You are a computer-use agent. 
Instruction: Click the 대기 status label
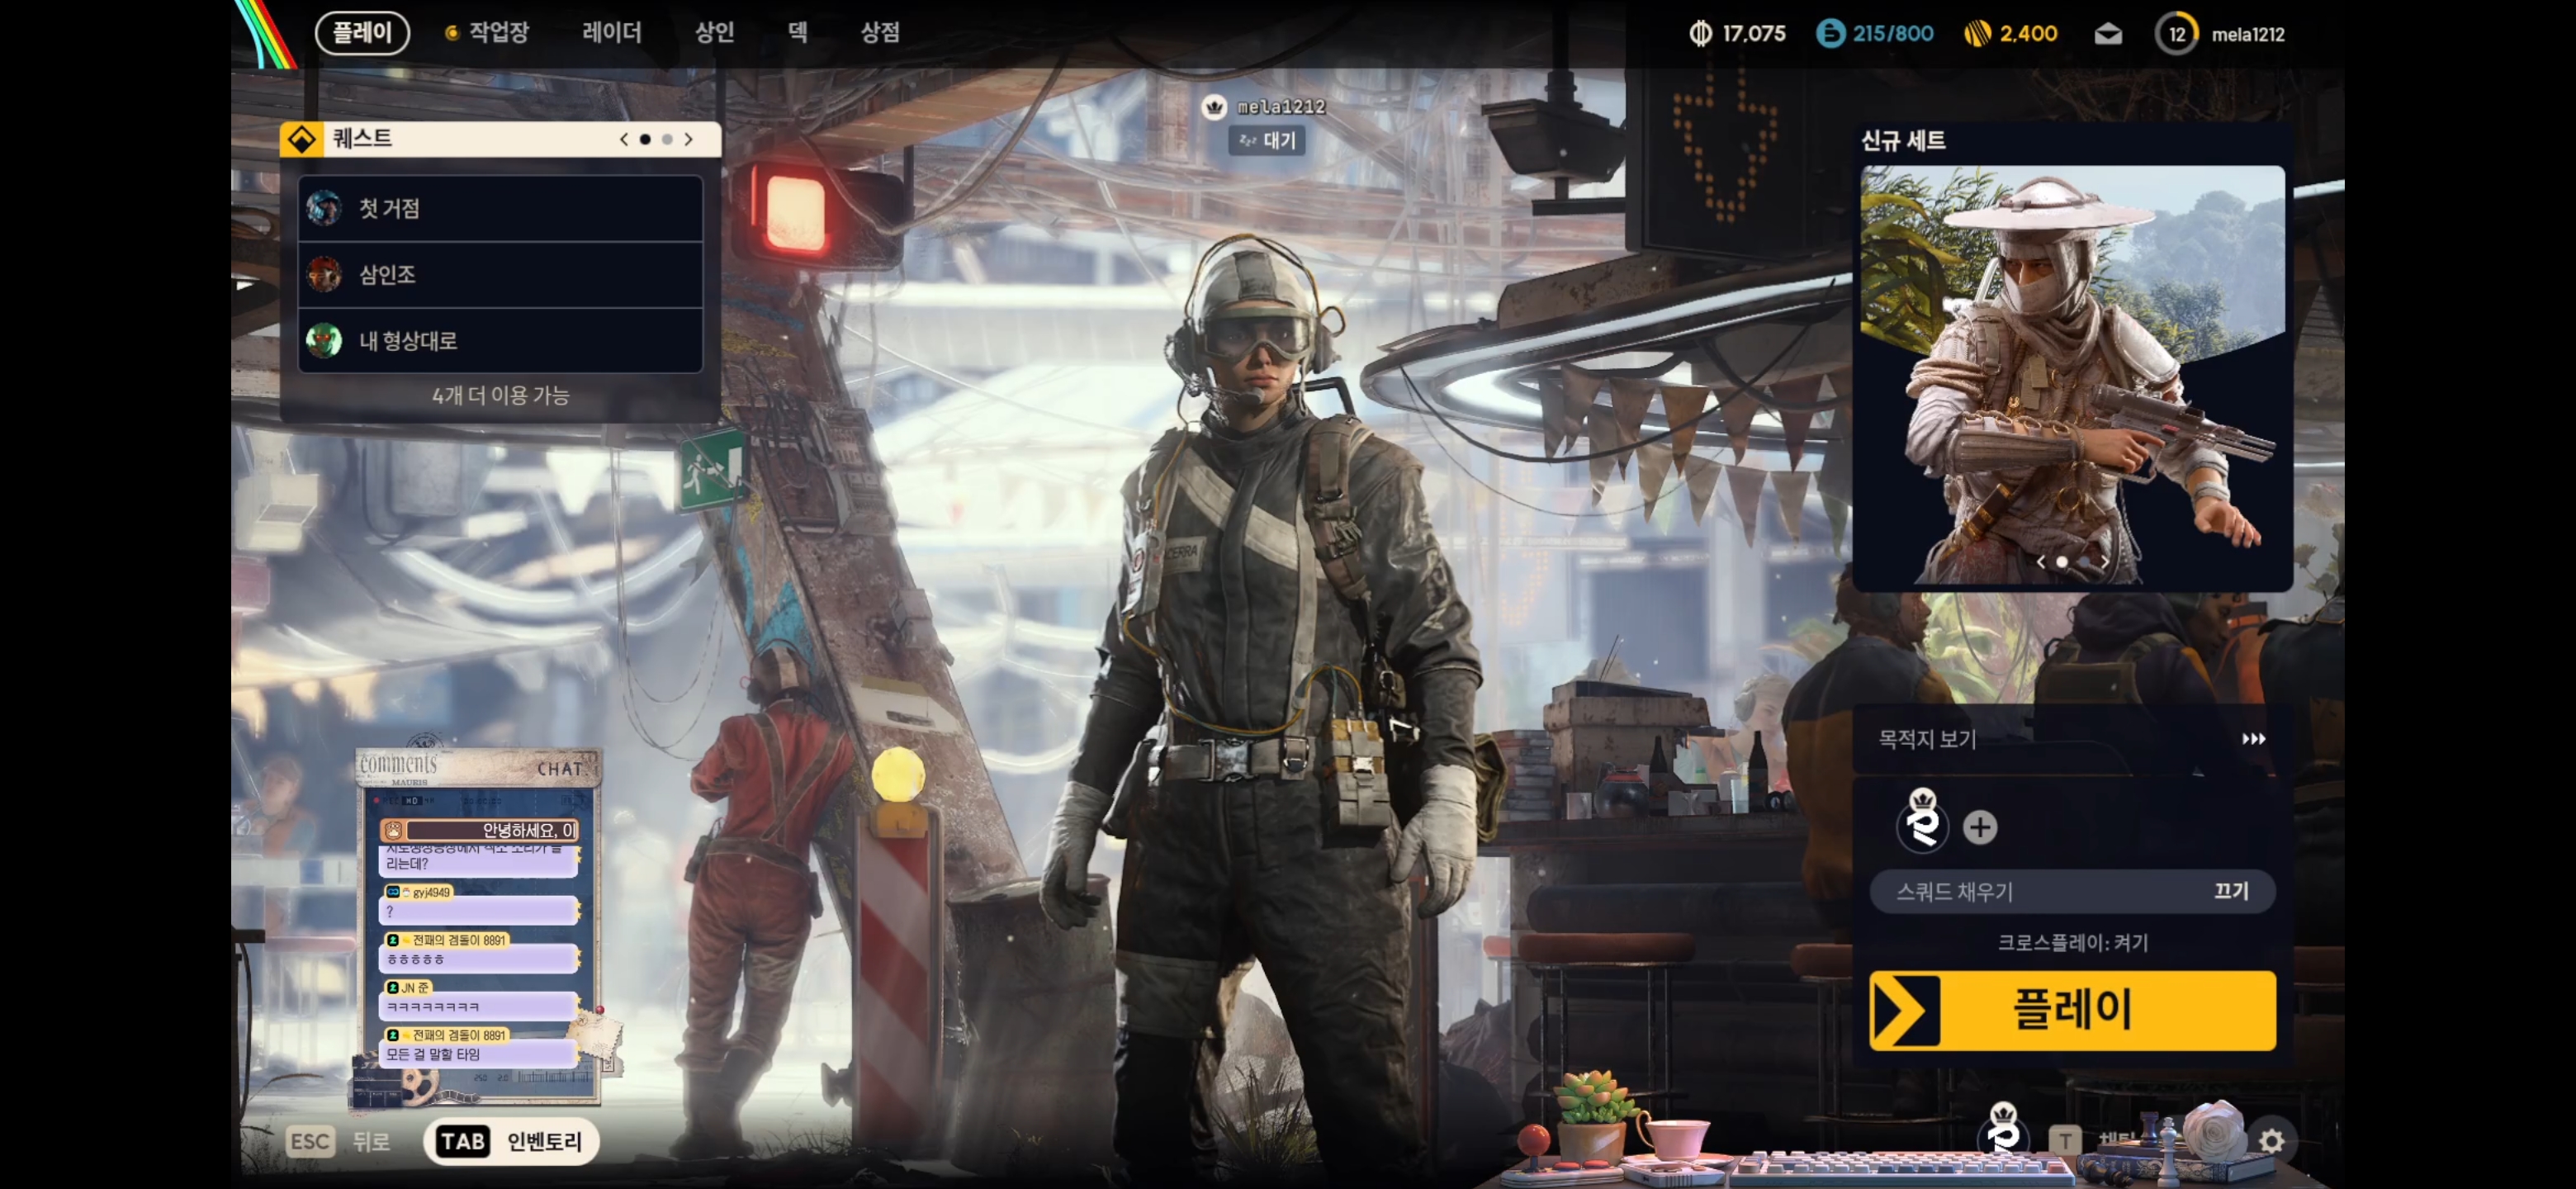click(1267, 141)
